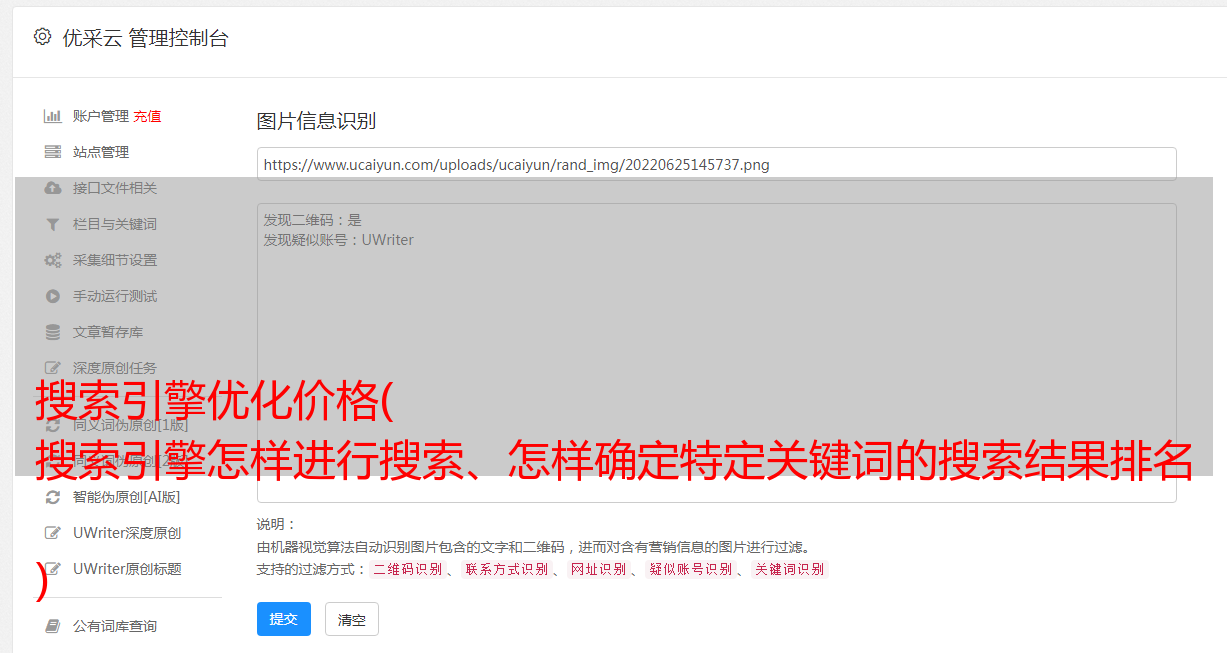
Task: Click the gear icon beside 优采云 管理控制台
Action: (x=42, y=37)
